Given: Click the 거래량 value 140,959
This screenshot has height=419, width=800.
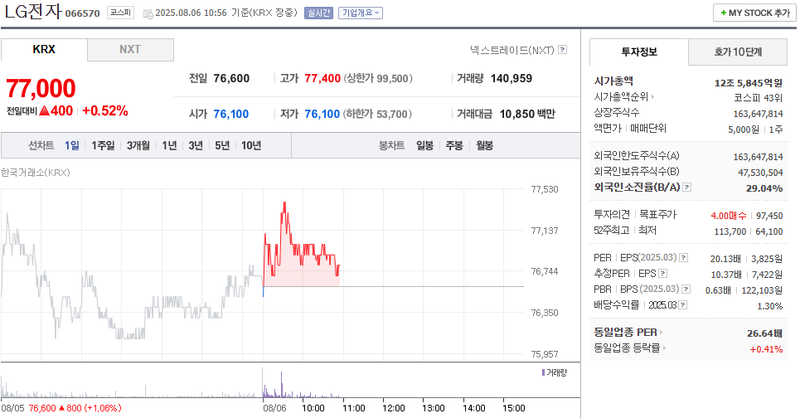Looking at the screenshot, I should pos(511,79).
